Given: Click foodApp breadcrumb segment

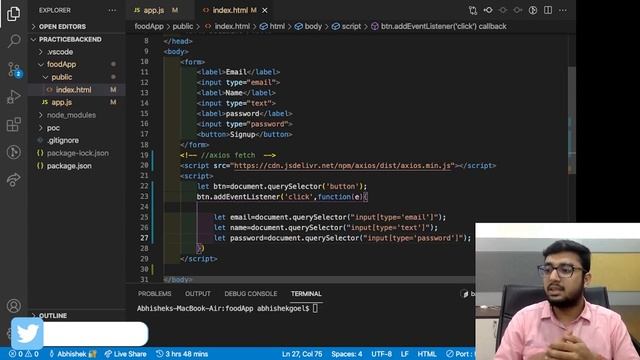Looking at the screenshot, I should point(149,26).
